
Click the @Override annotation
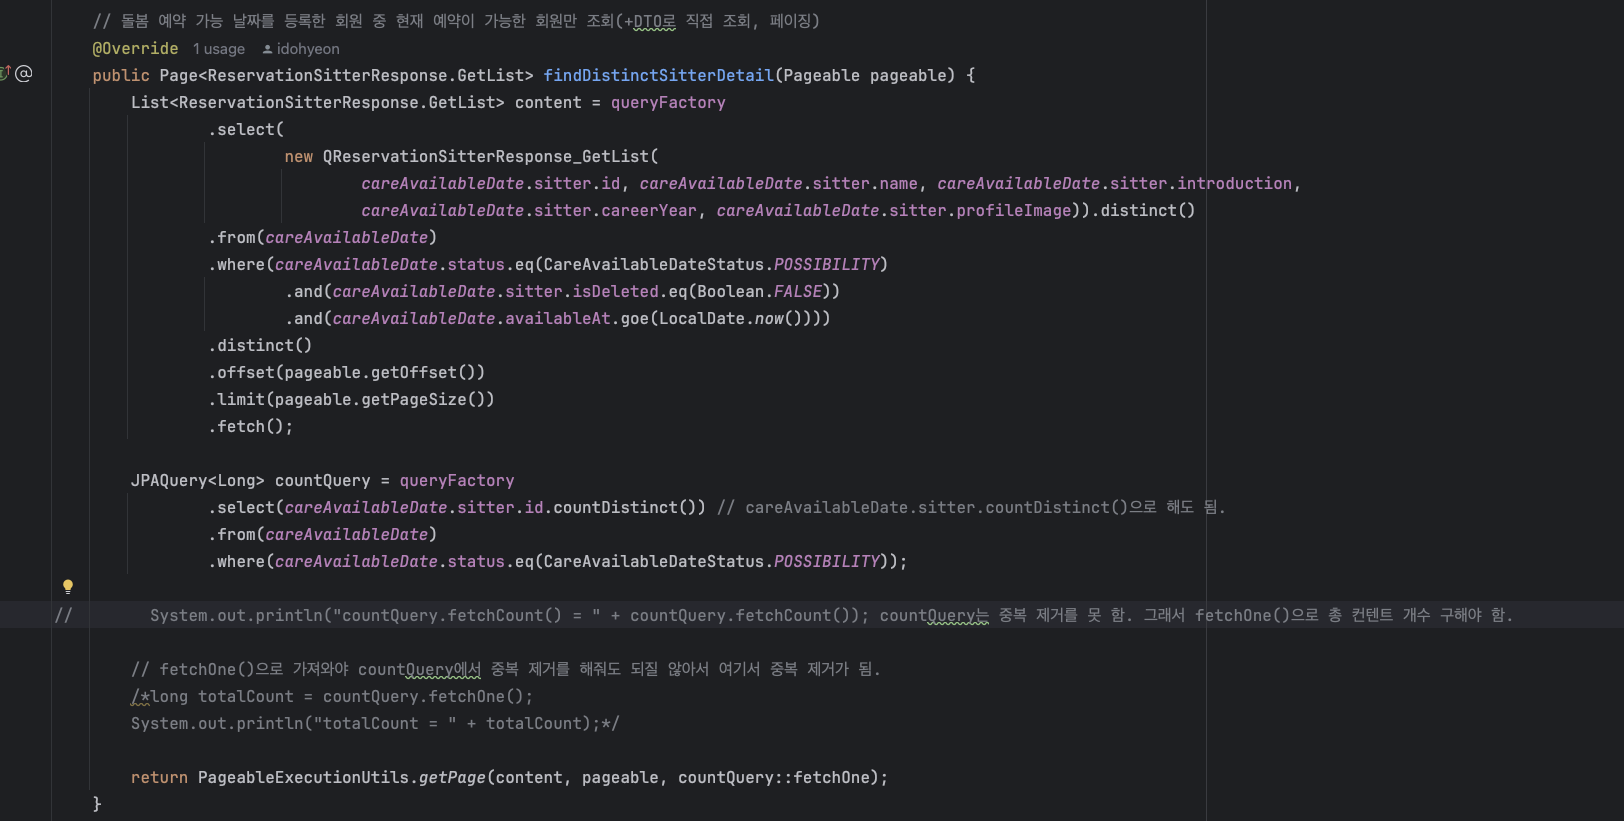point(135,49)
